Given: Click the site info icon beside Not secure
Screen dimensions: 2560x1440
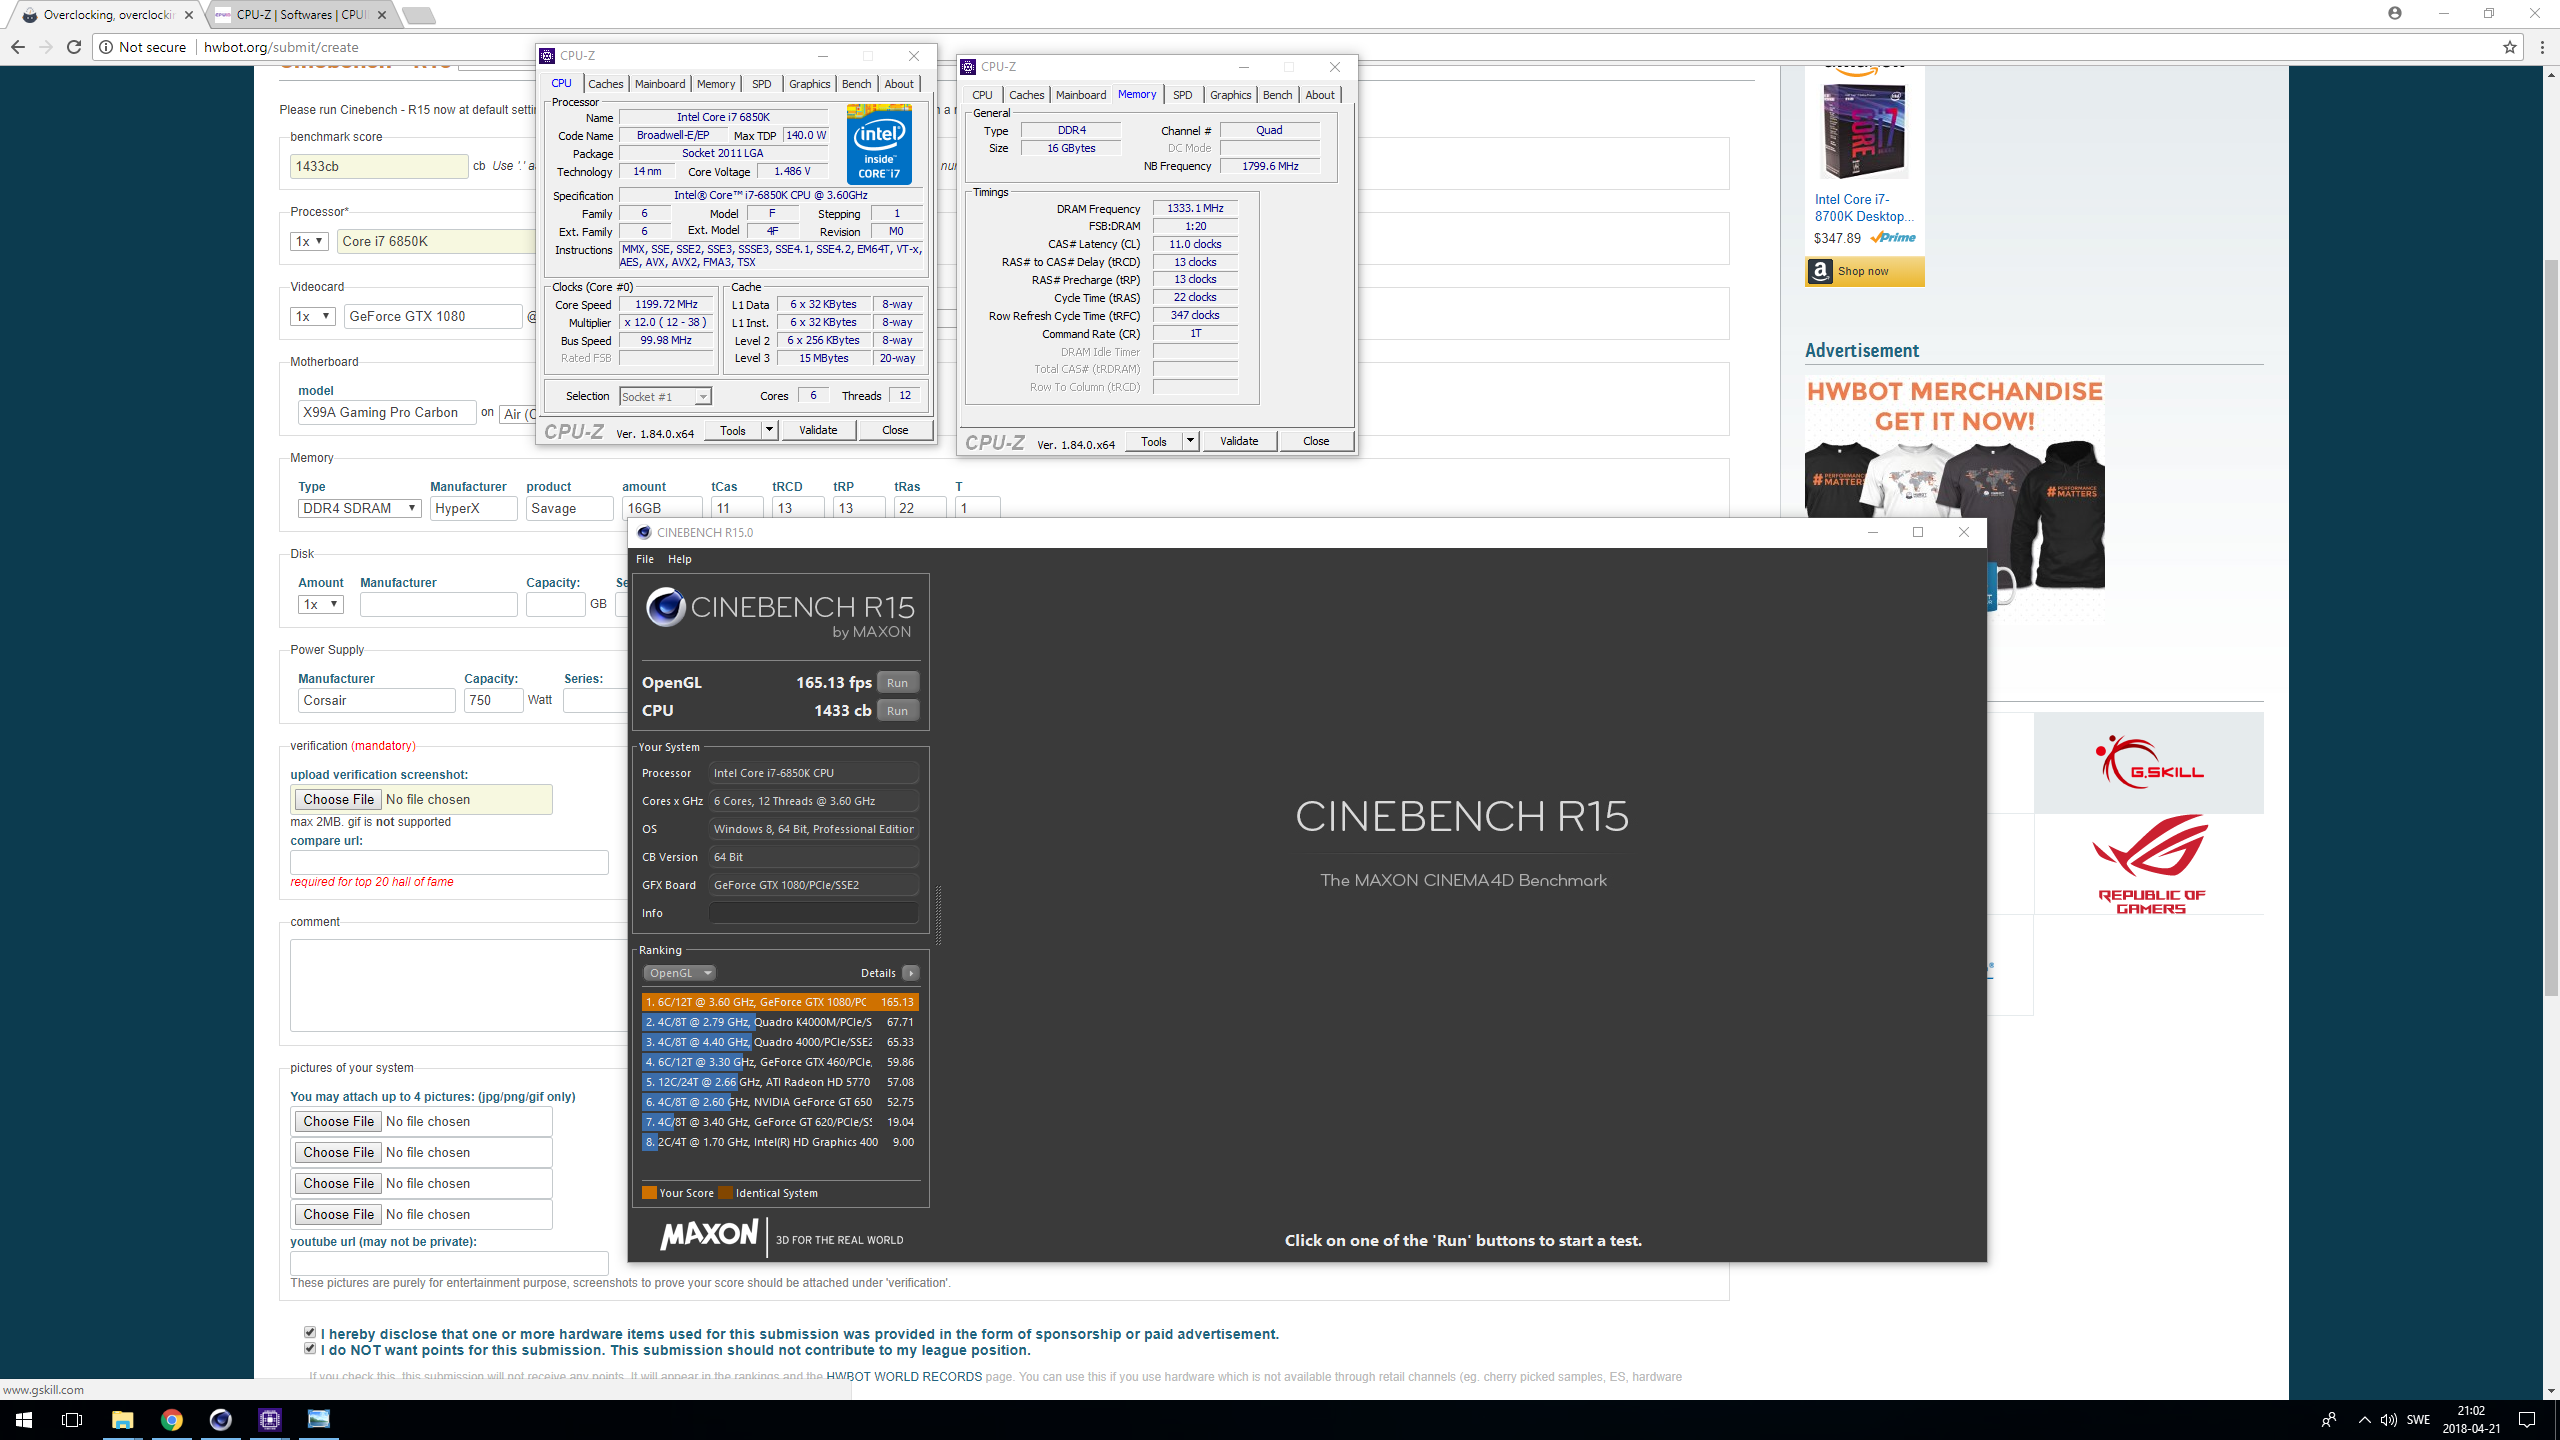Looking at the screenshot, I should (105, 47).
